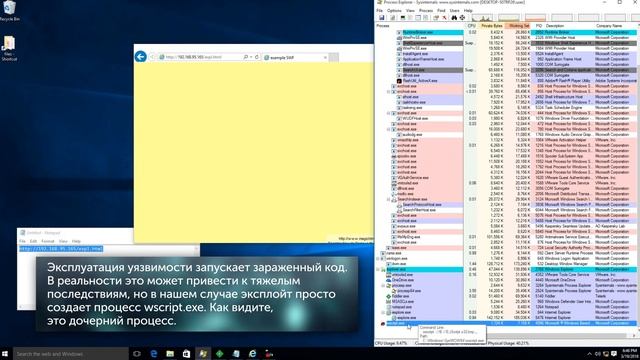Open the Find menu in Process Explorer

[441, 11]
